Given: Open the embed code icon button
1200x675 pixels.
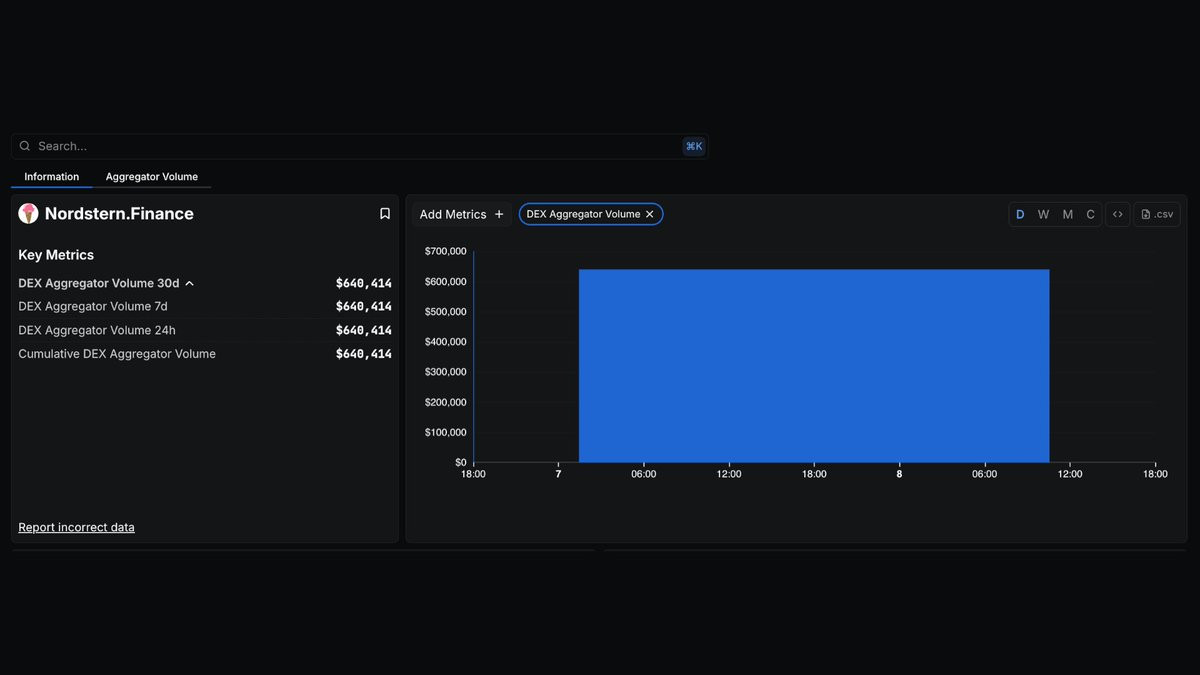Looking at the screenshot, I should 1118,214.
